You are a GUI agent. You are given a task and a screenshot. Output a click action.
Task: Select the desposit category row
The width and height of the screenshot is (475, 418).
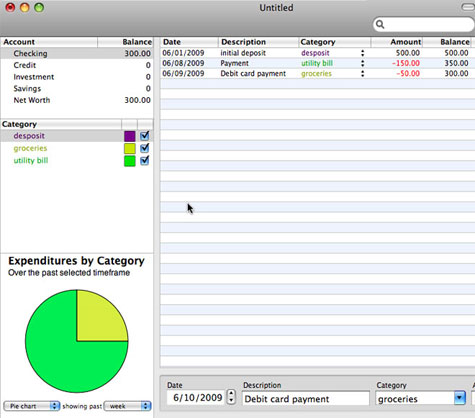point(77,136)
